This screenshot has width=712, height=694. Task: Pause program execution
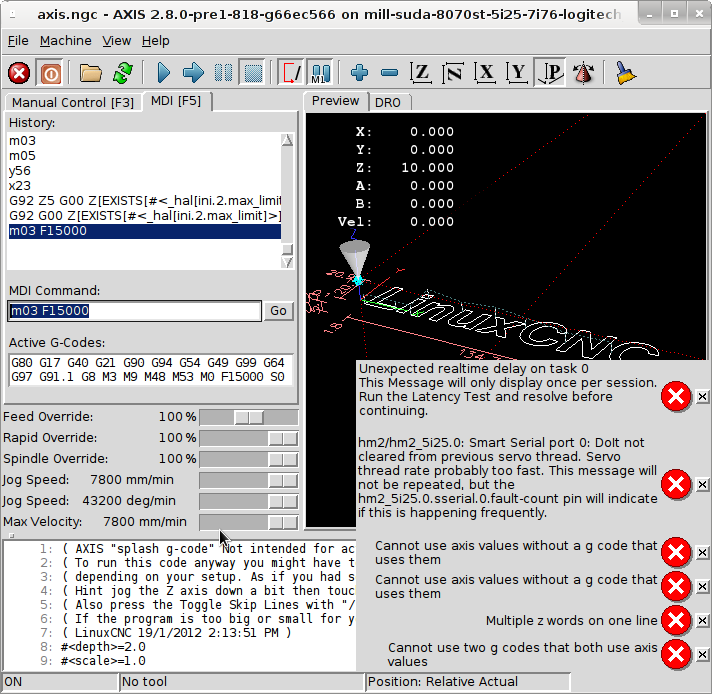(x=223, y=73)
